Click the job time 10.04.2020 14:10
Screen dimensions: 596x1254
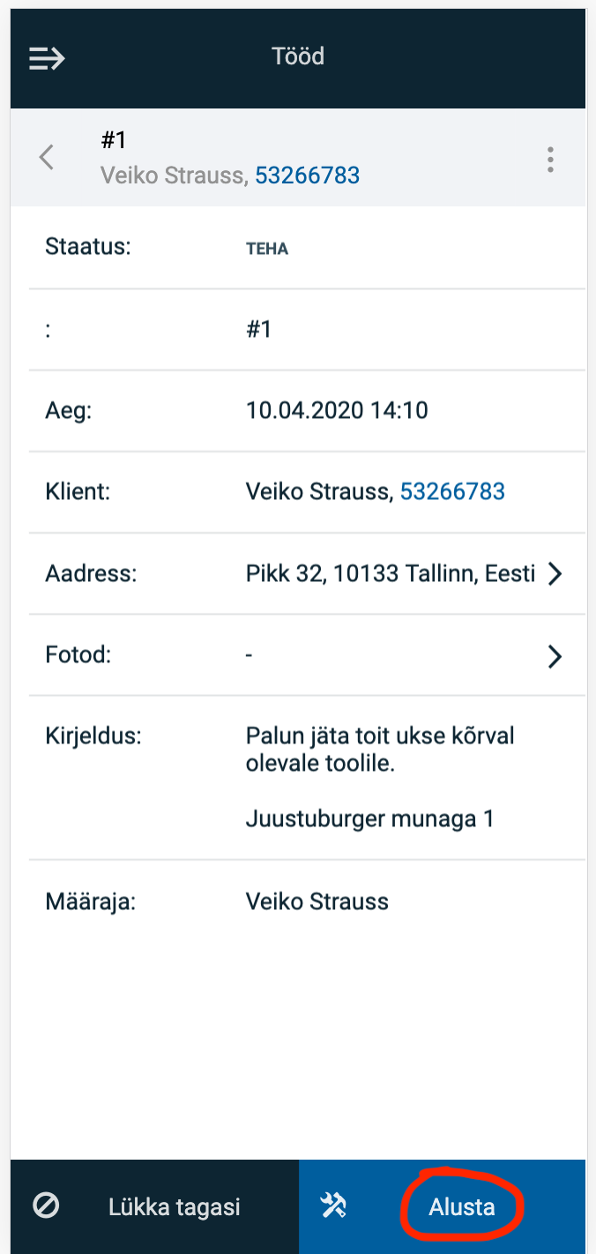click(x=337, y=410)
